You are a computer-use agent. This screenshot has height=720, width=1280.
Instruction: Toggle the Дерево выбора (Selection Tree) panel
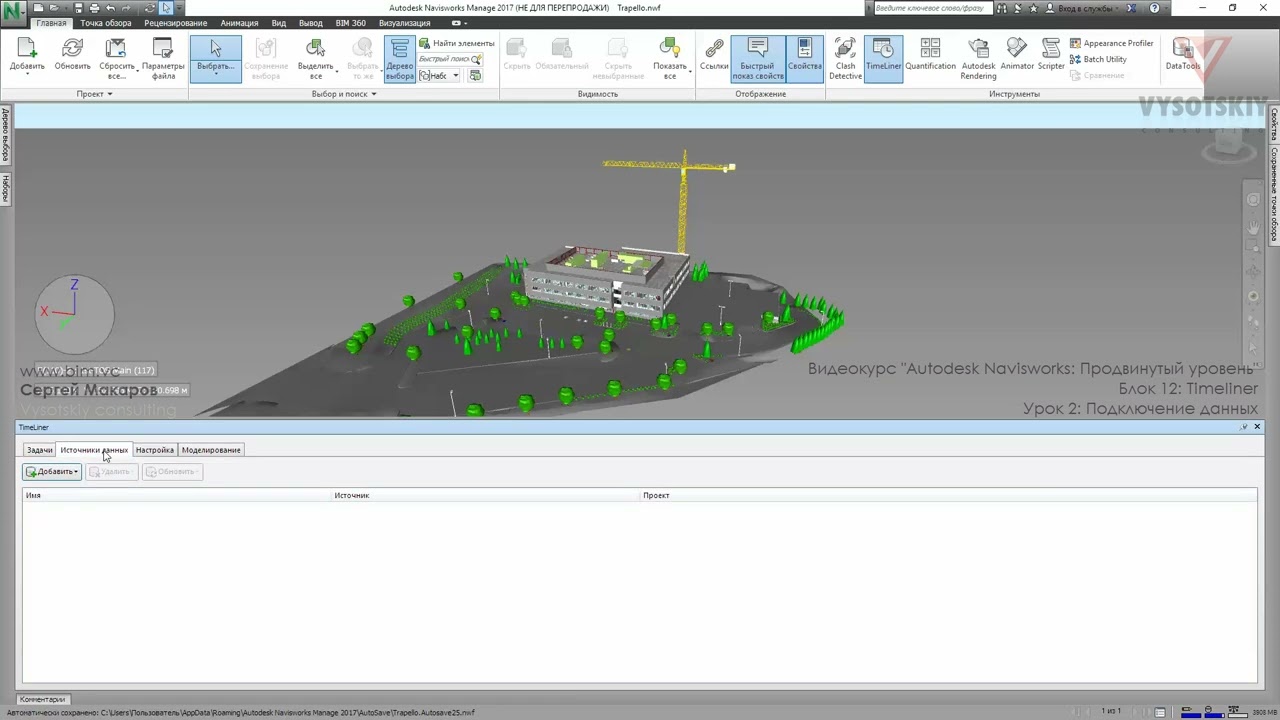399,58
